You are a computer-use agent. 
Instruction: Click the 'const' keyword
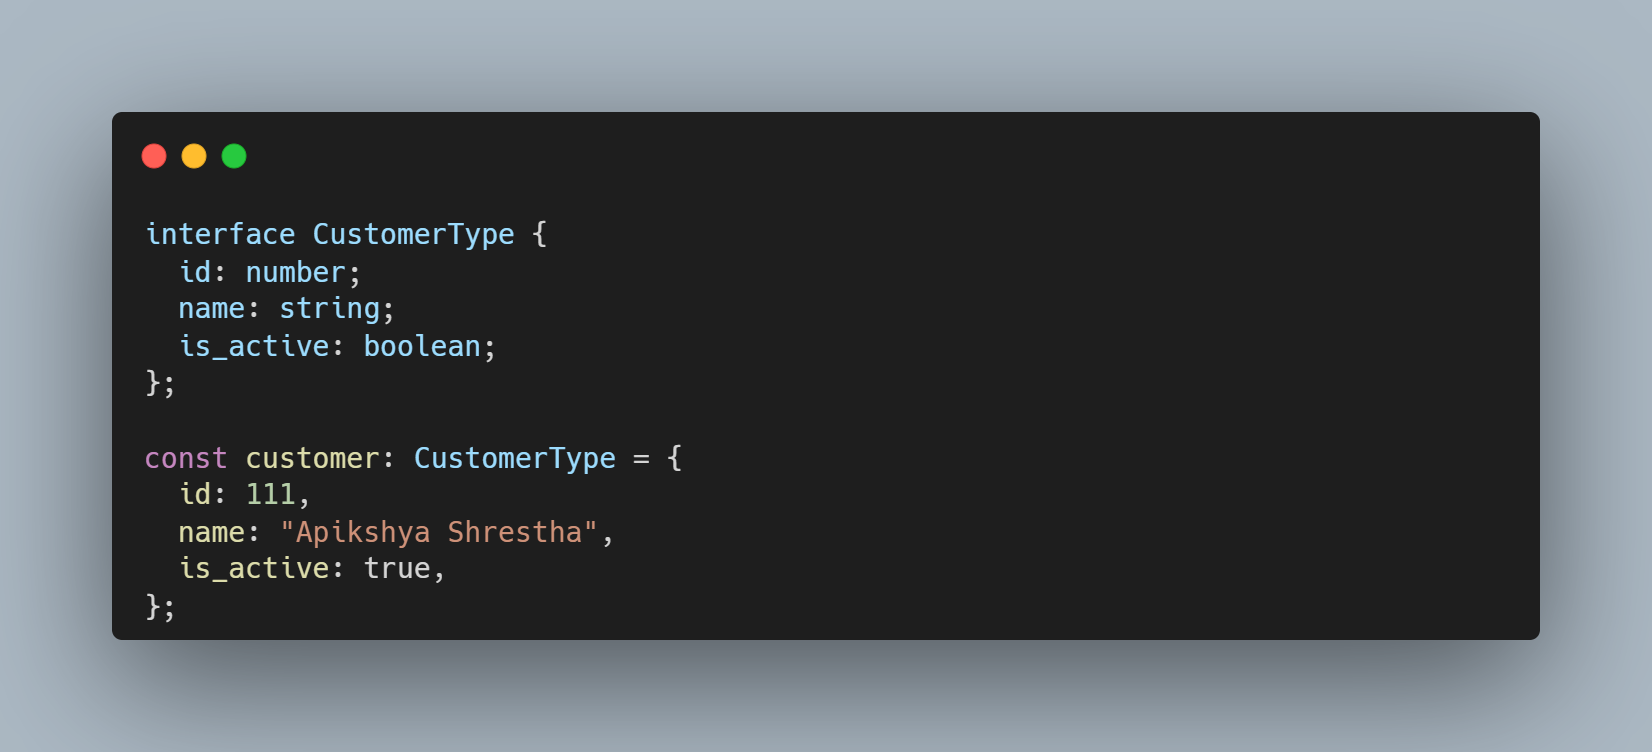point(186,458)
